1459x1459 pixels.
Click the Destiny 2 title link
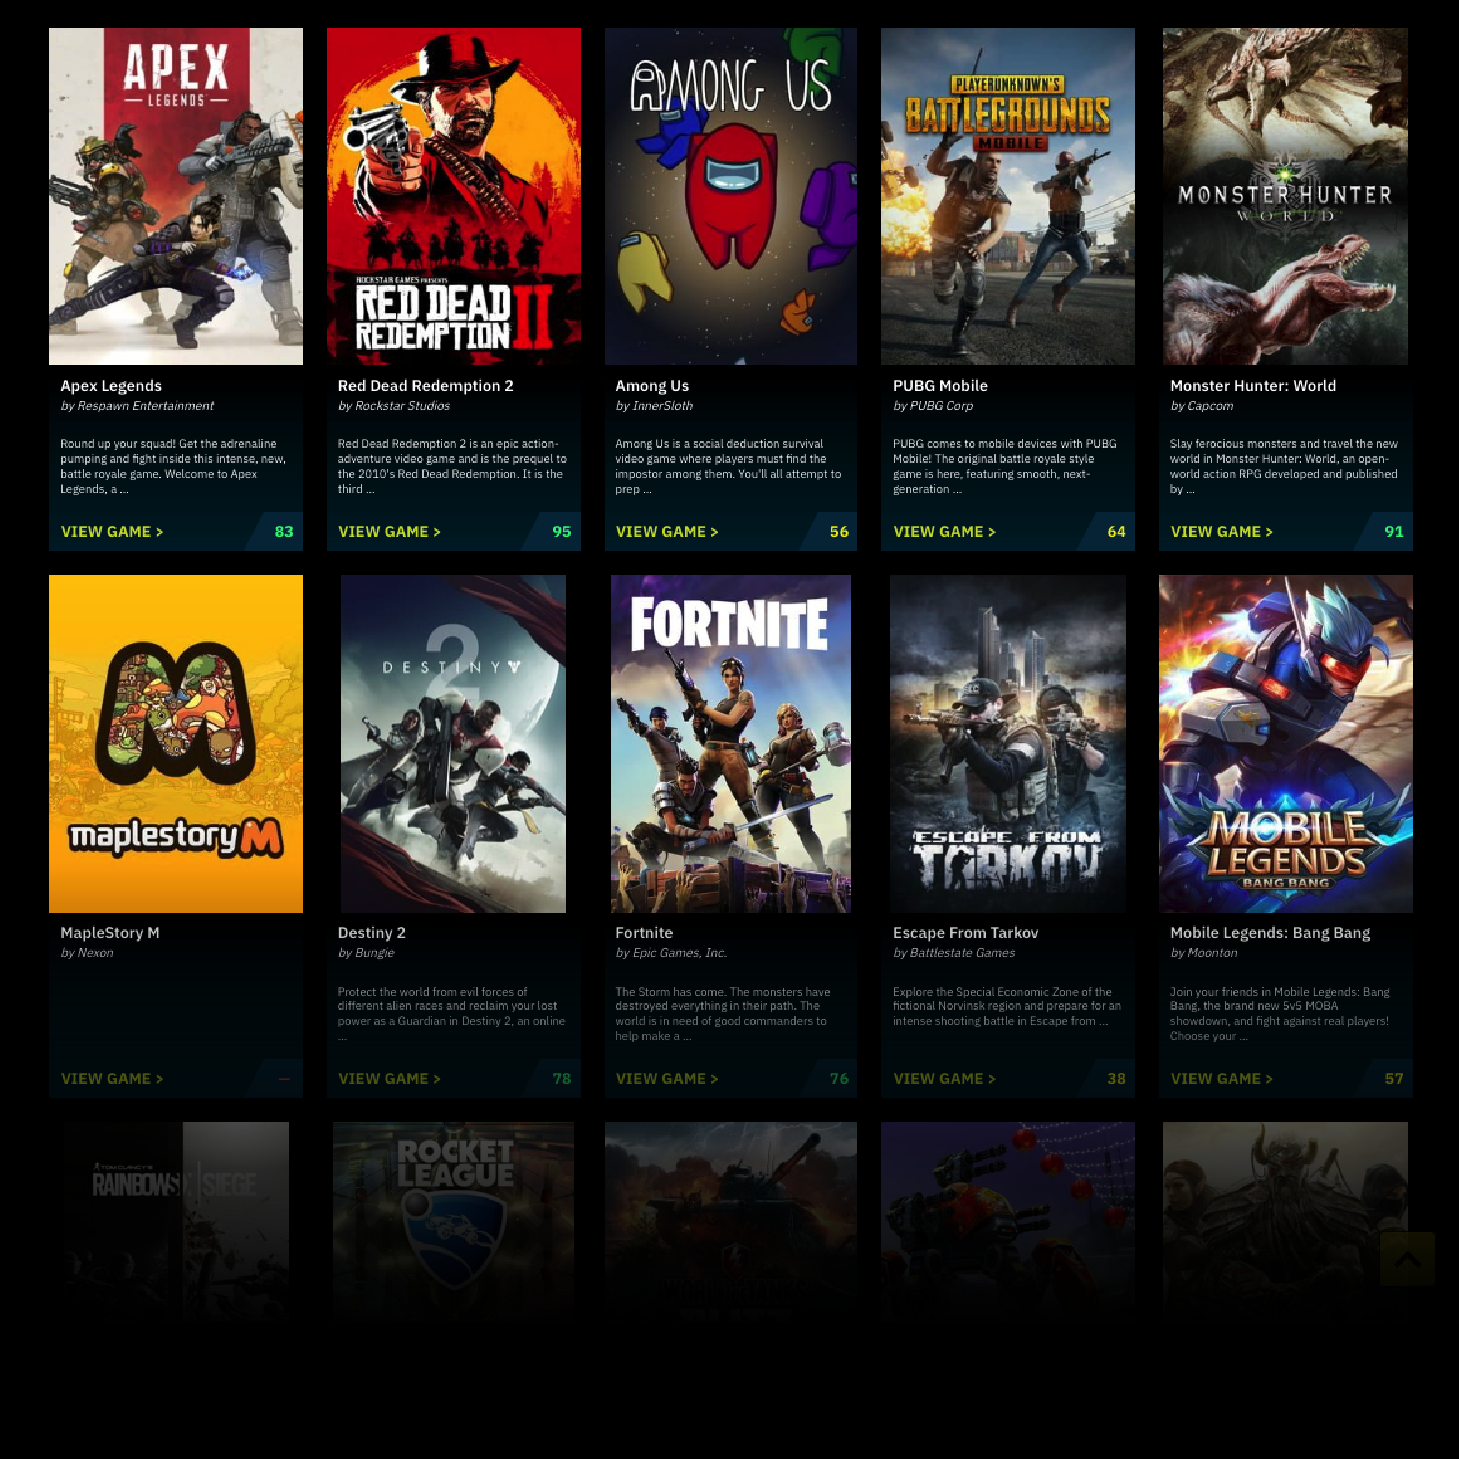pos(372,933)
